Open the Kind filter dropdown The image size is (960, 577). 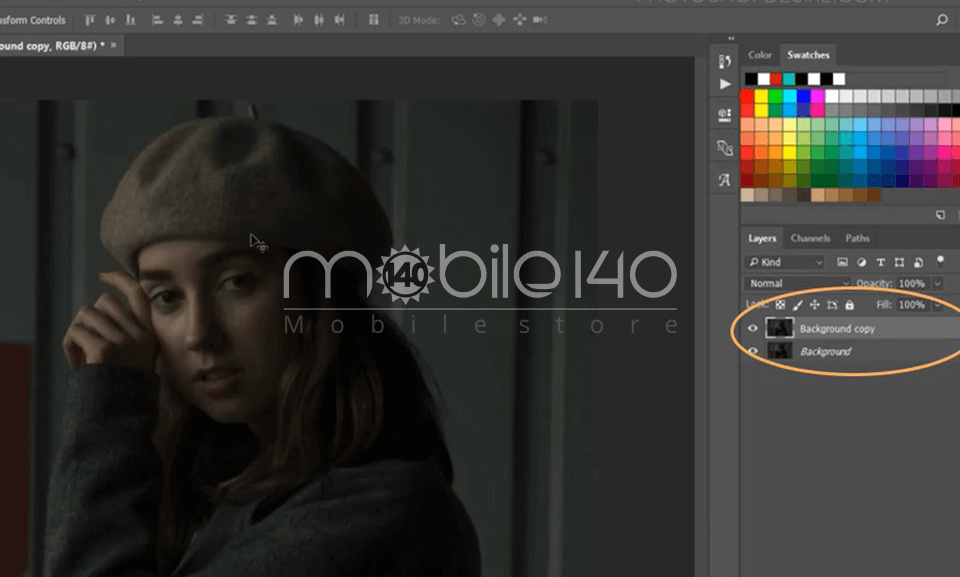coord(786,262)
